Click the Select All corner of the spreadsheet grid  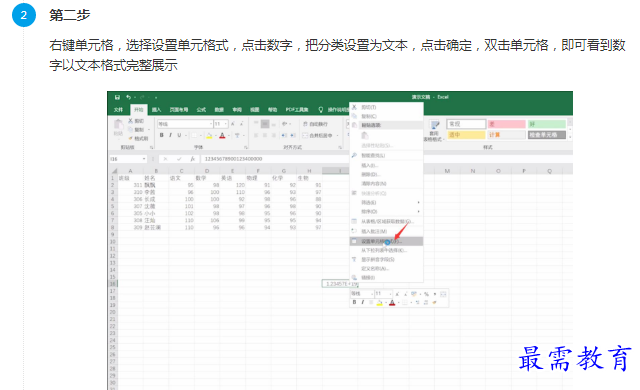(114, 171)
